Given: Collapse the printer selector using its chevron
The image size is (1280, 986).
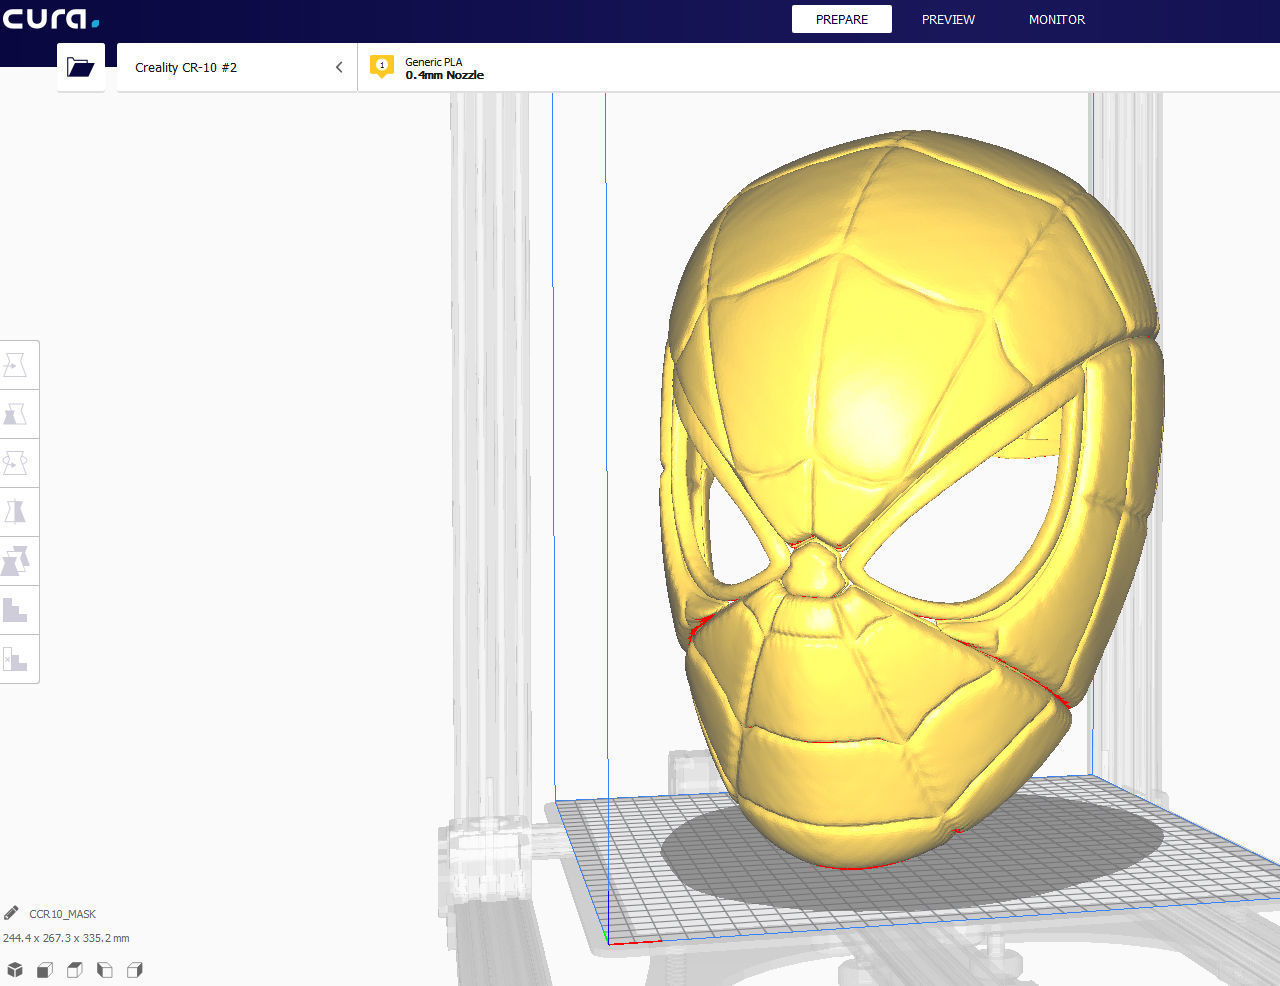Looking at the screenshot, I should (x=339, y=67).
